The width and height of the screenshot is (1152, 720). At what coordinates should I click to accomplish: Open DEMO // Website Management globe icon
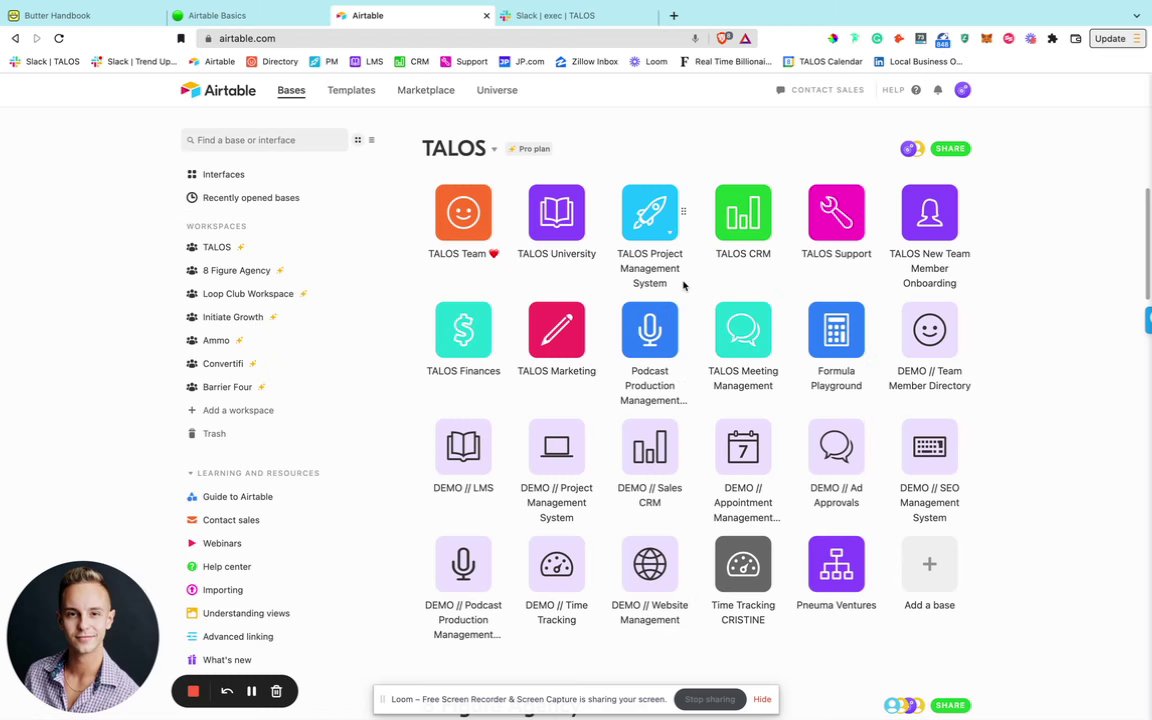coord(649,564)
